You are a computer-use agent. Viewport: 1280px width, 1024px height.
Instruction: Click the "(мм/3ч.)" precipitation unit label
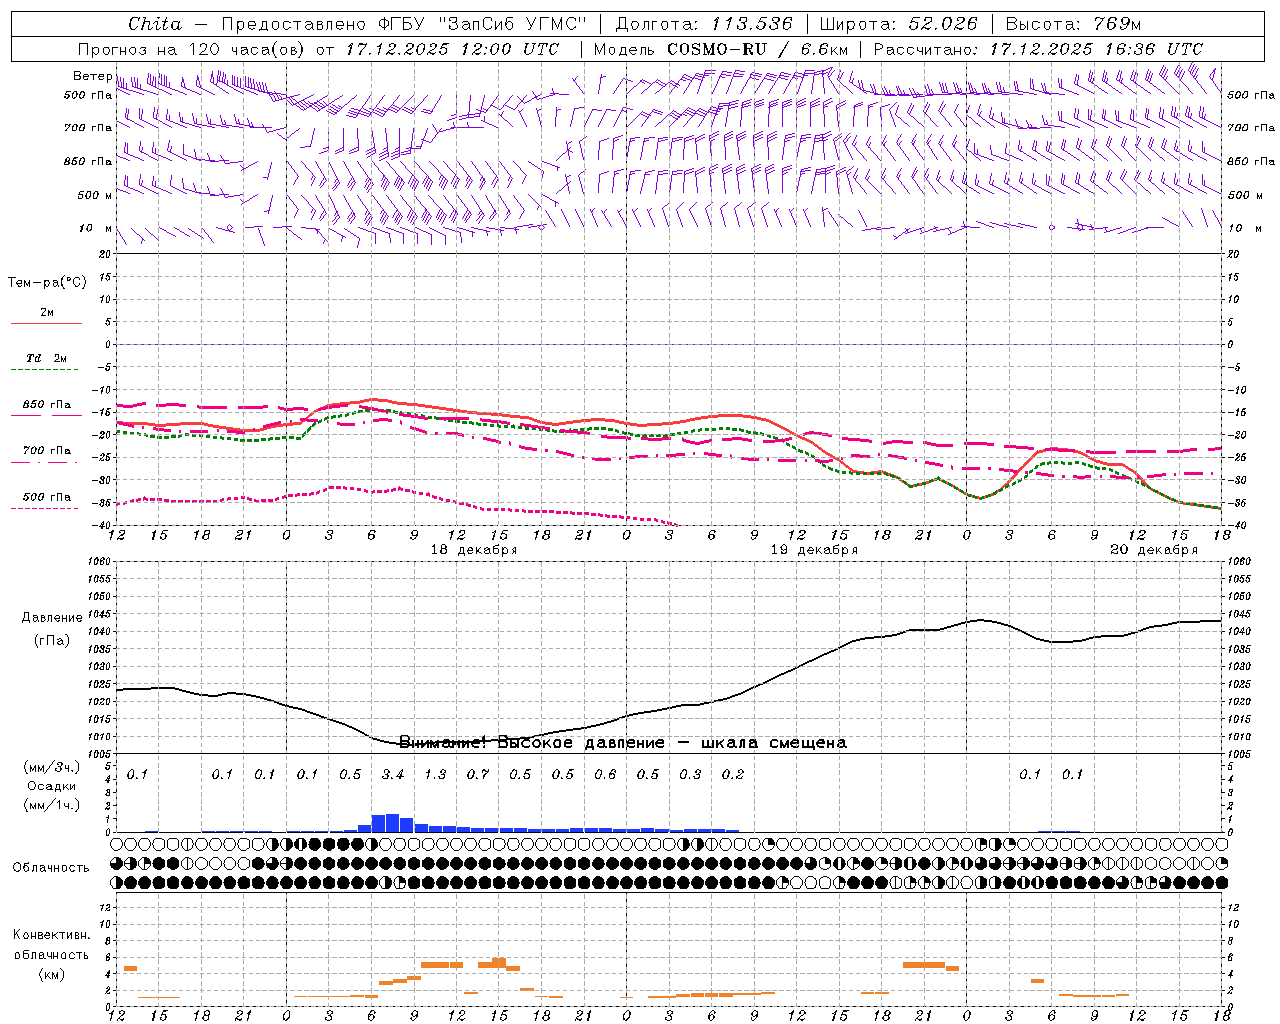[x=52, y=767]
